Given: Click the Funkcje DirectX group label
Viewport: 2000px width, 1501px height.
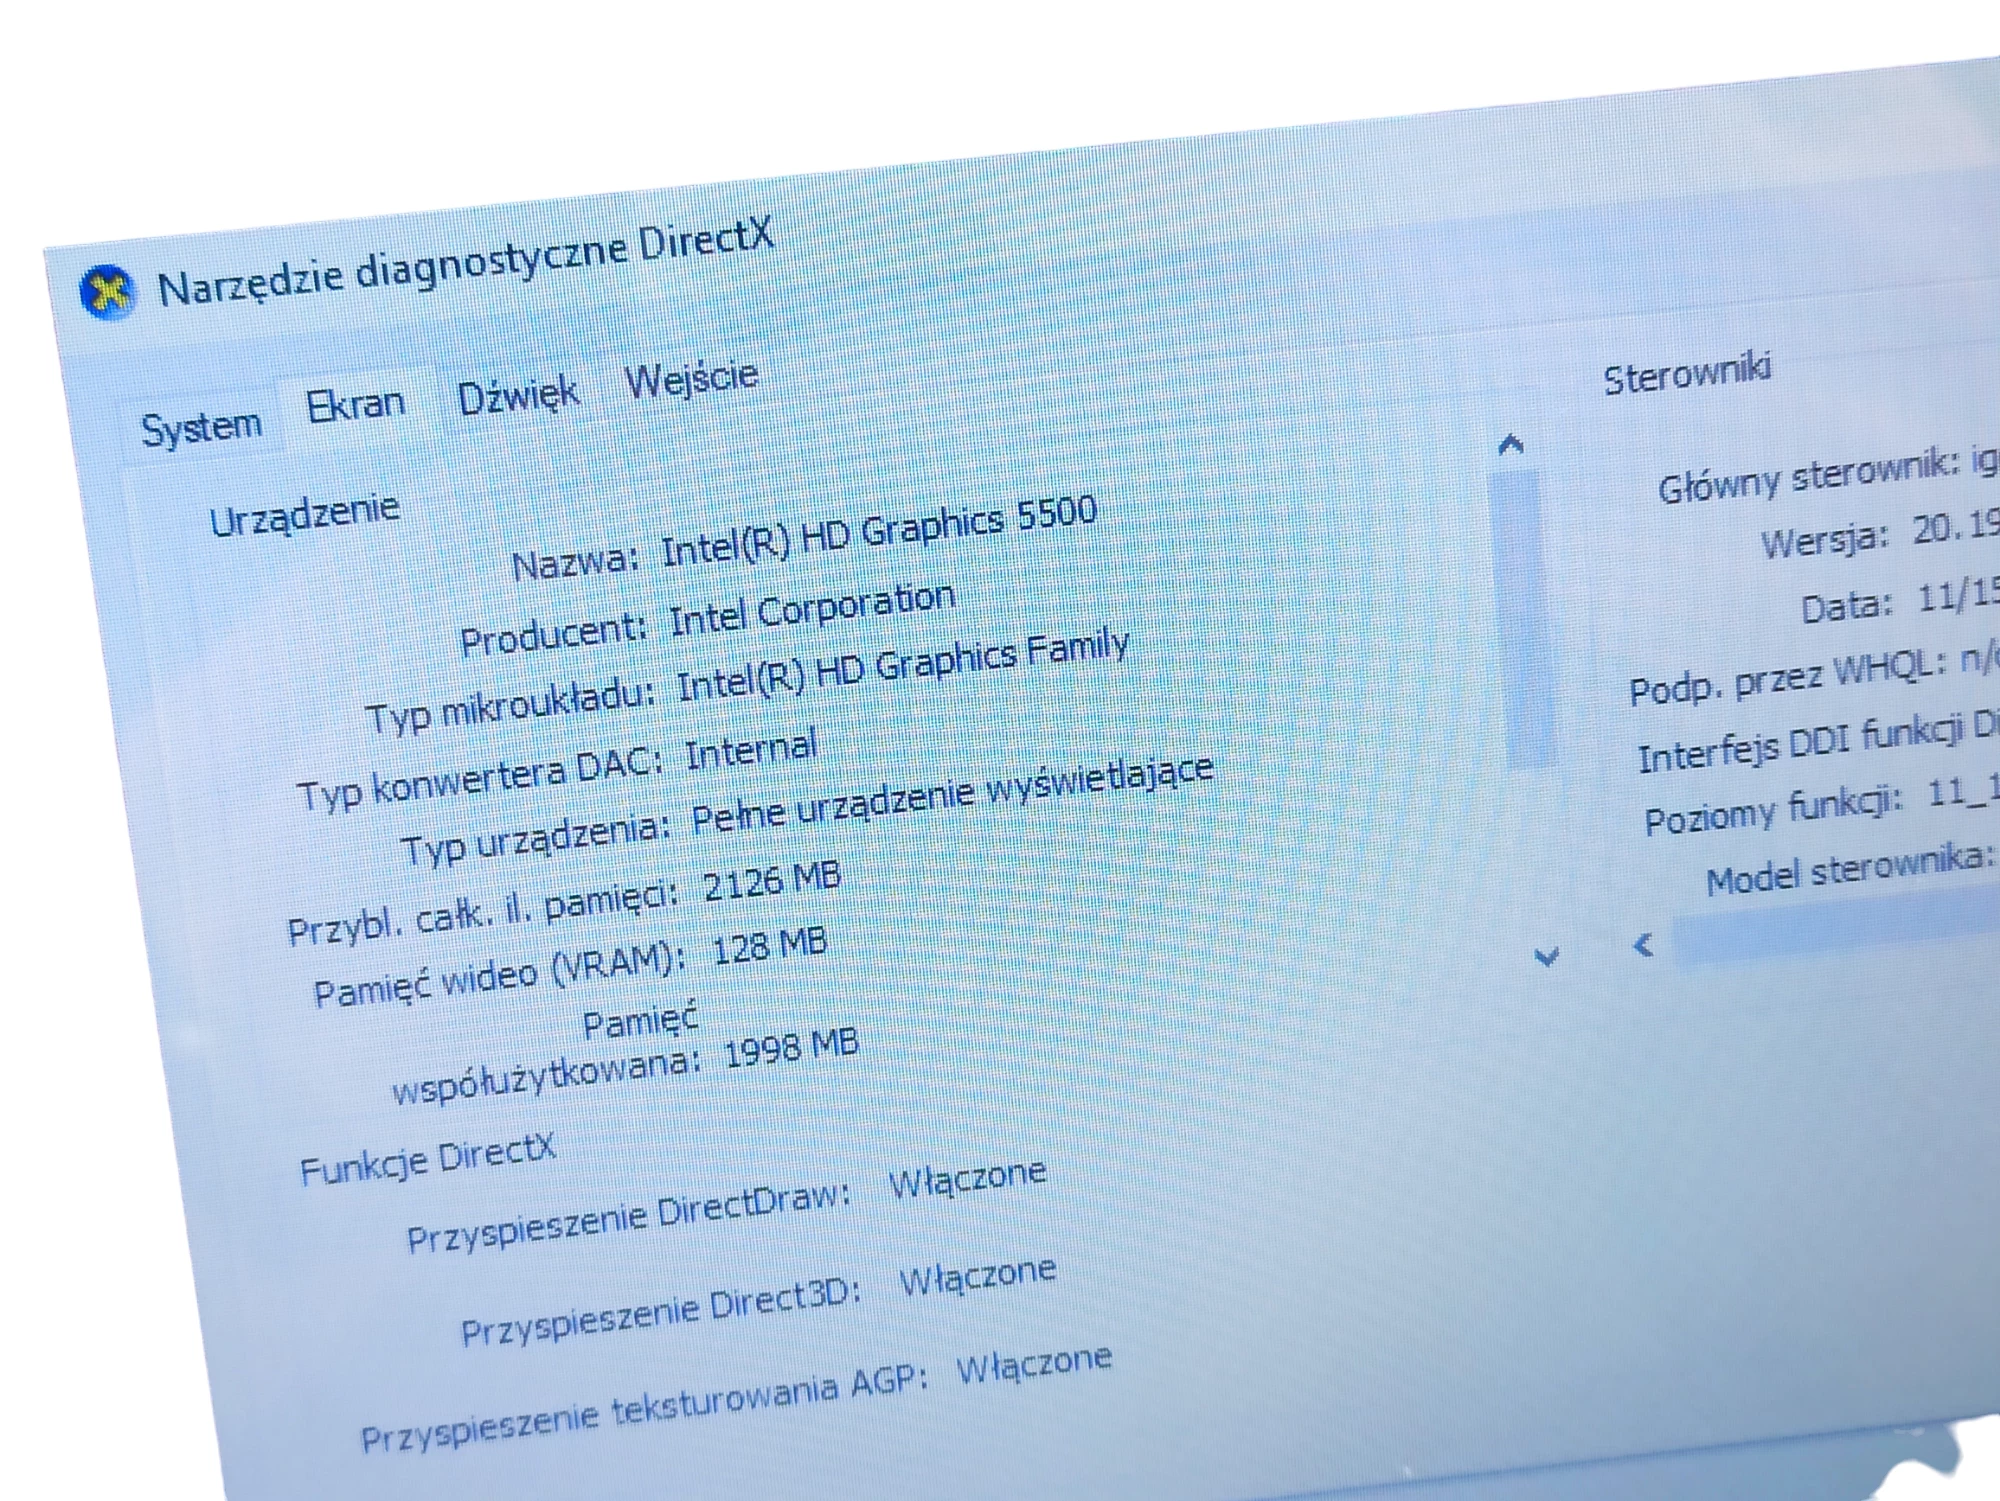Looking at the screenshot, I should click(x=427, y=1161).
